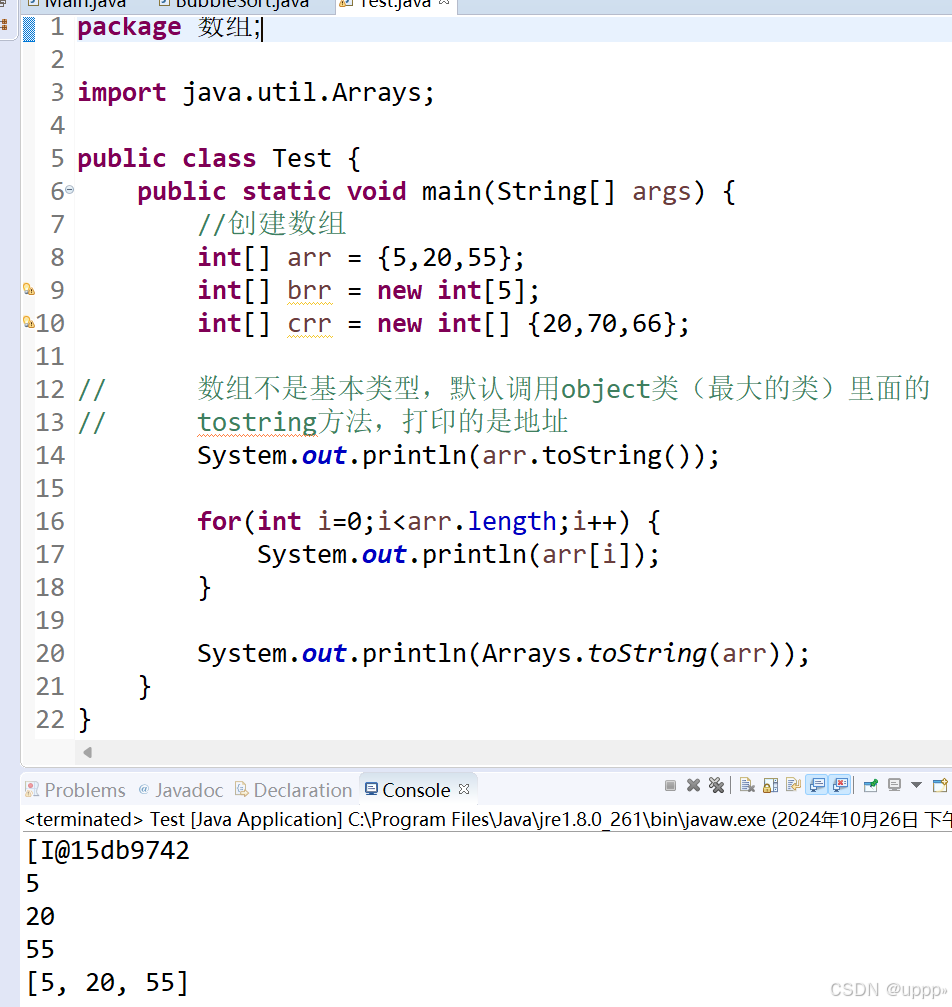This screenshot has width=952, height=1007.
Task: Click the underlined variable 'brr' on line 9
Action: pyautogui.click(x=309, y=290)
